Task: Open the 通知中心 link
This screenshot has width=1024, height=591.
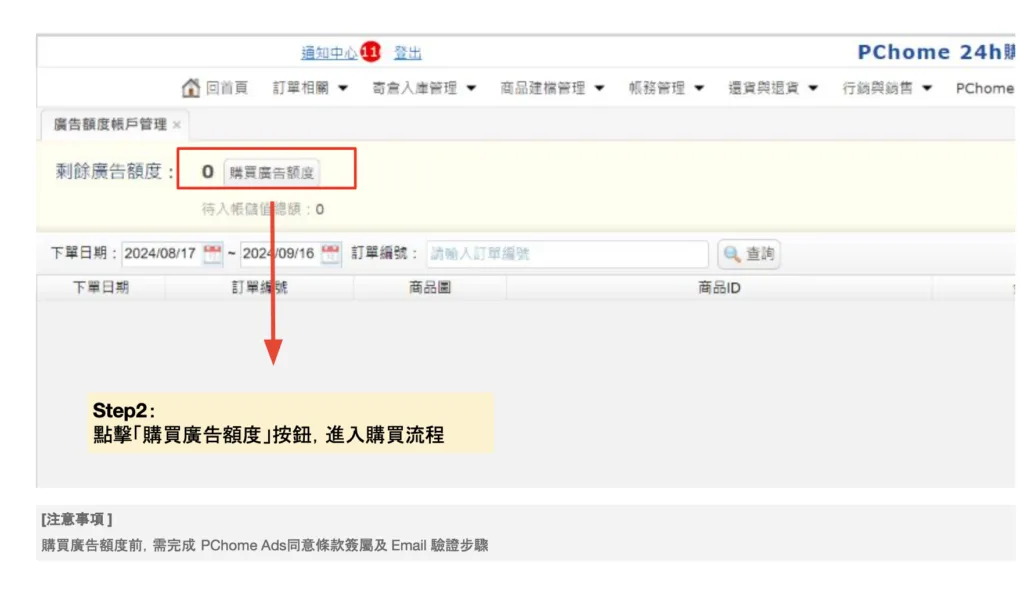Action: coord(329,53)
